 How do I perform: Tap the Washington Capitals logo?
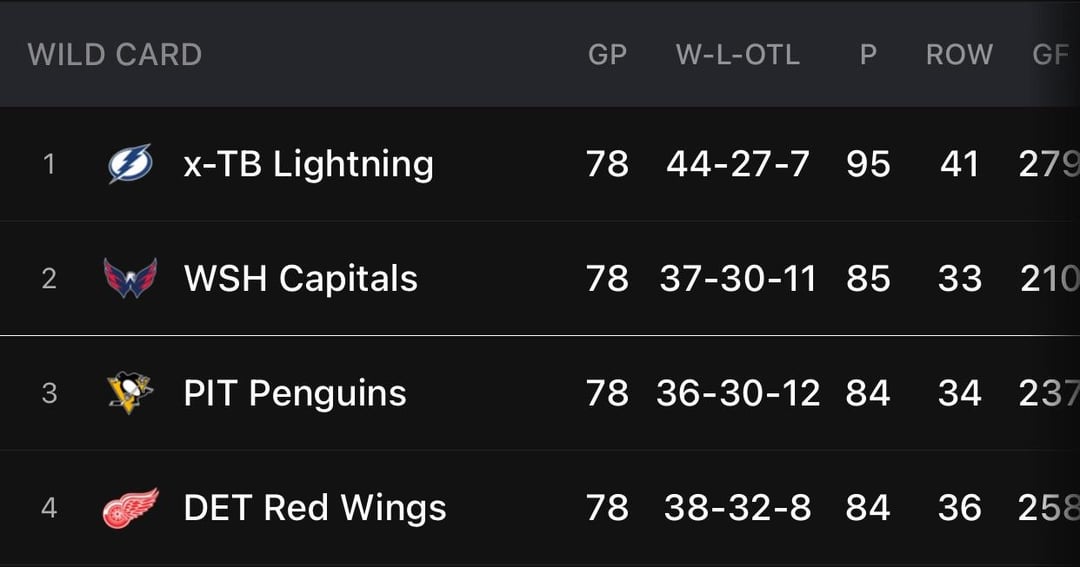click(x=130, y=278)
